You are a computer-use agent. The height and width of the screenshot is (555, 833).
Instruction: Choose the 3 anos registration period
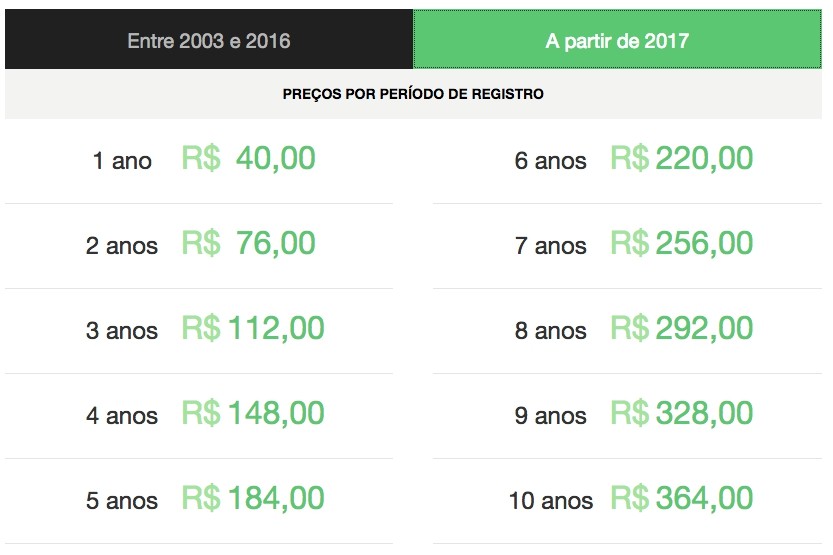122,331
